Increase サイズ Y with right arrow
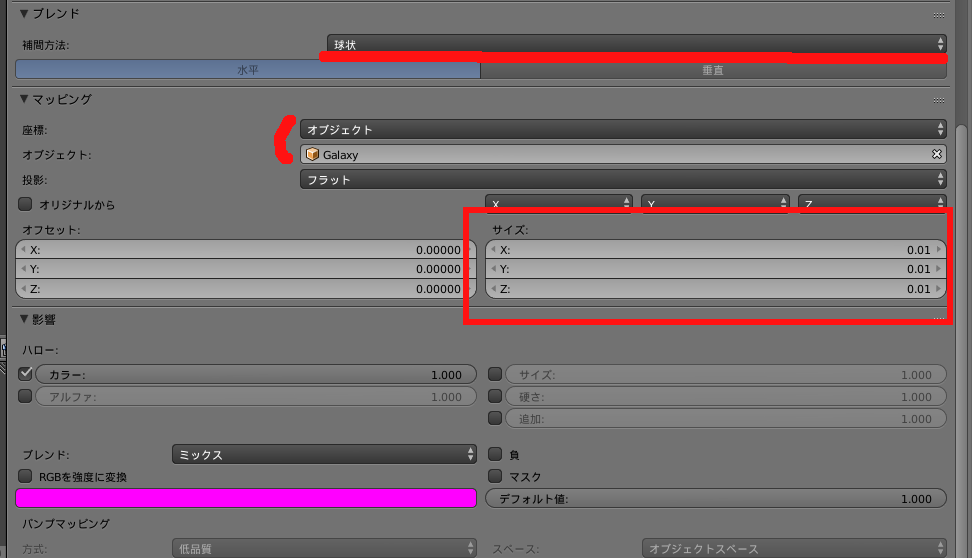 tap(939, 268)
